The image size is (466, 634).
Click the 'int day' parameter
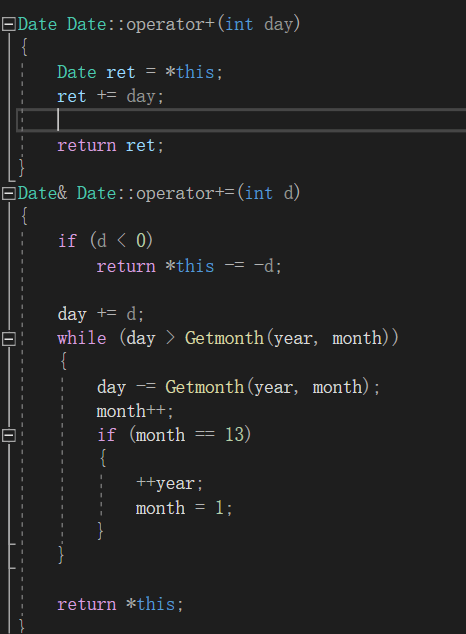coord(259,24)
